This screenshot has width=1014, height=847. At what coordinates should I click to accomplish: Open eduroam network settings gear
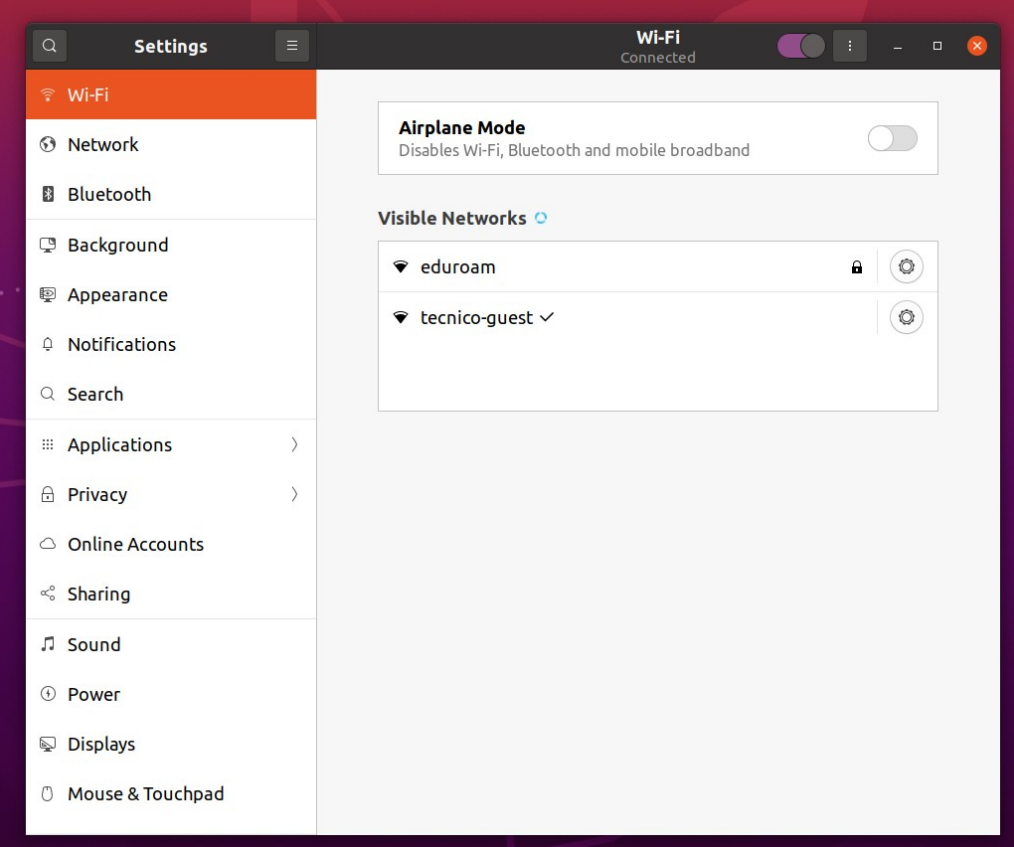(906, 266)
